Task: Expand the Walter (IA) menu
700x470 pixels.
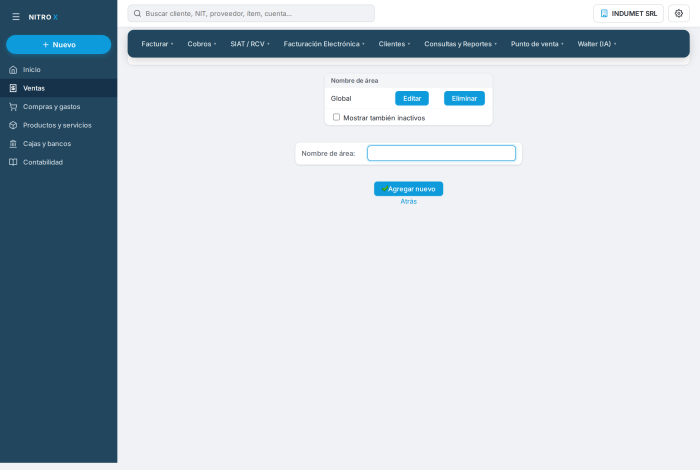Action: point(597,44)
